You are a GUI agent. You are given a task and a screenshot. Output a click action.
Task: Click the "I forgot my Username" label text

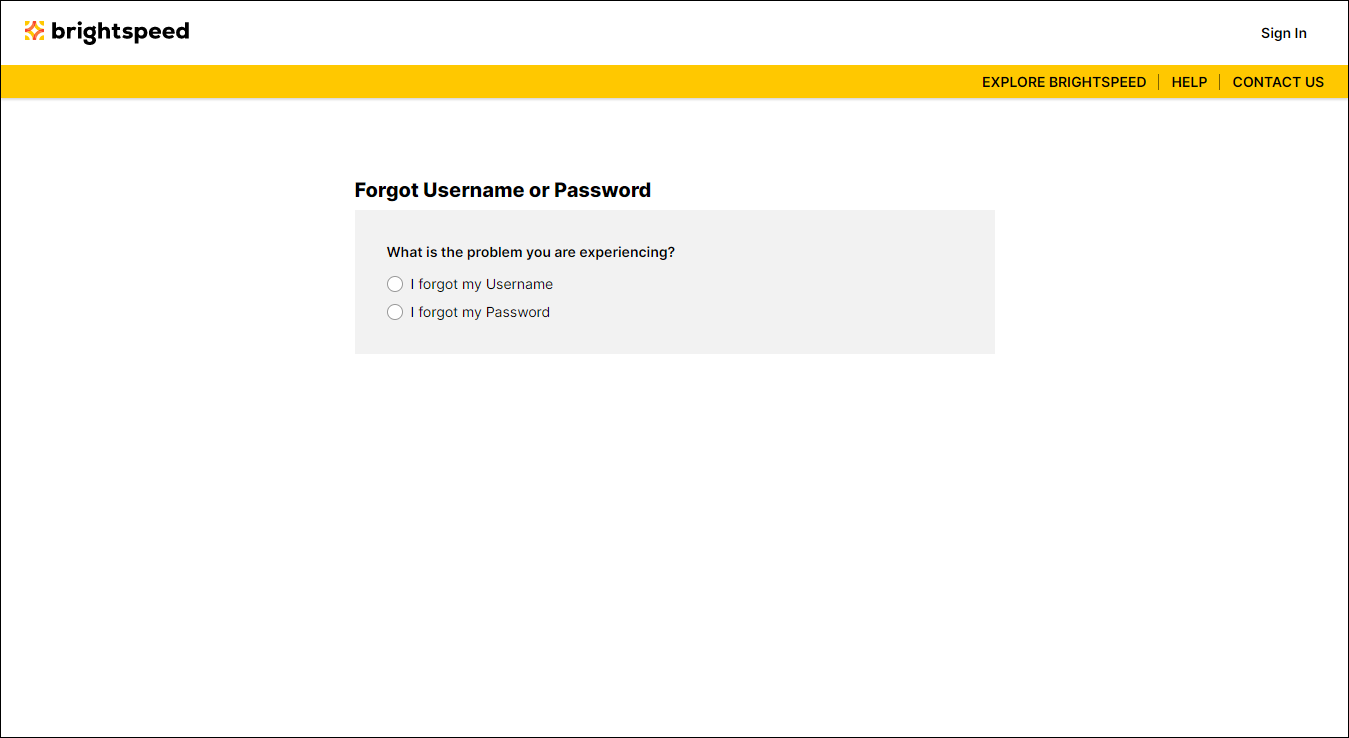click(x=481, y=284)
